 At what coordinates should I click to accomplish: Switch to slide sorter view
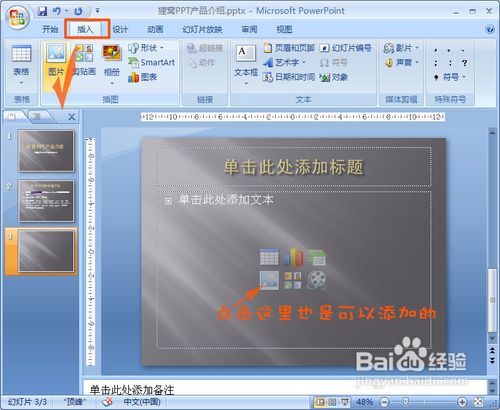332,402
